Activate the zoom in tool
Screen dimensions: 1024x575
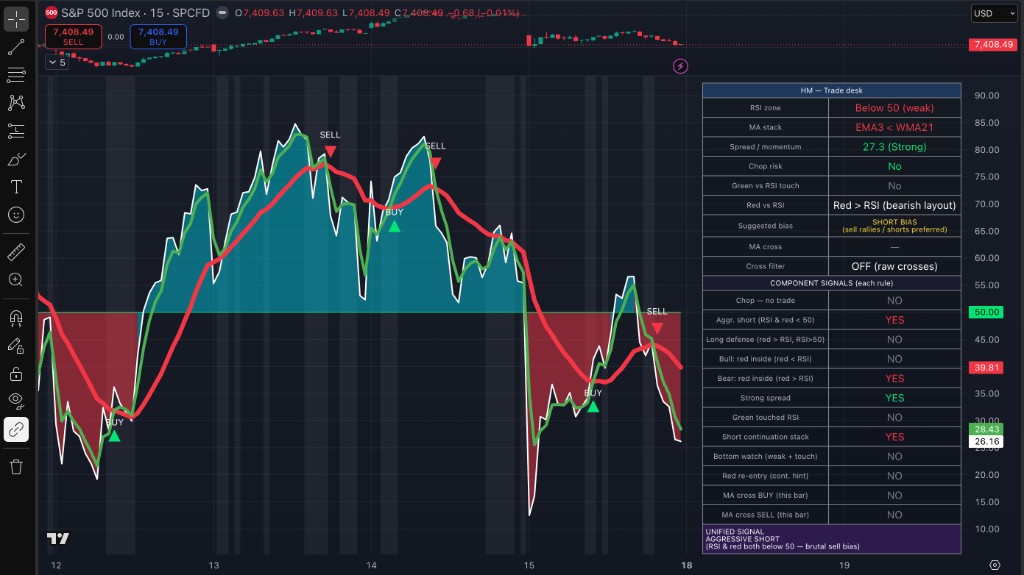point(16,280)
